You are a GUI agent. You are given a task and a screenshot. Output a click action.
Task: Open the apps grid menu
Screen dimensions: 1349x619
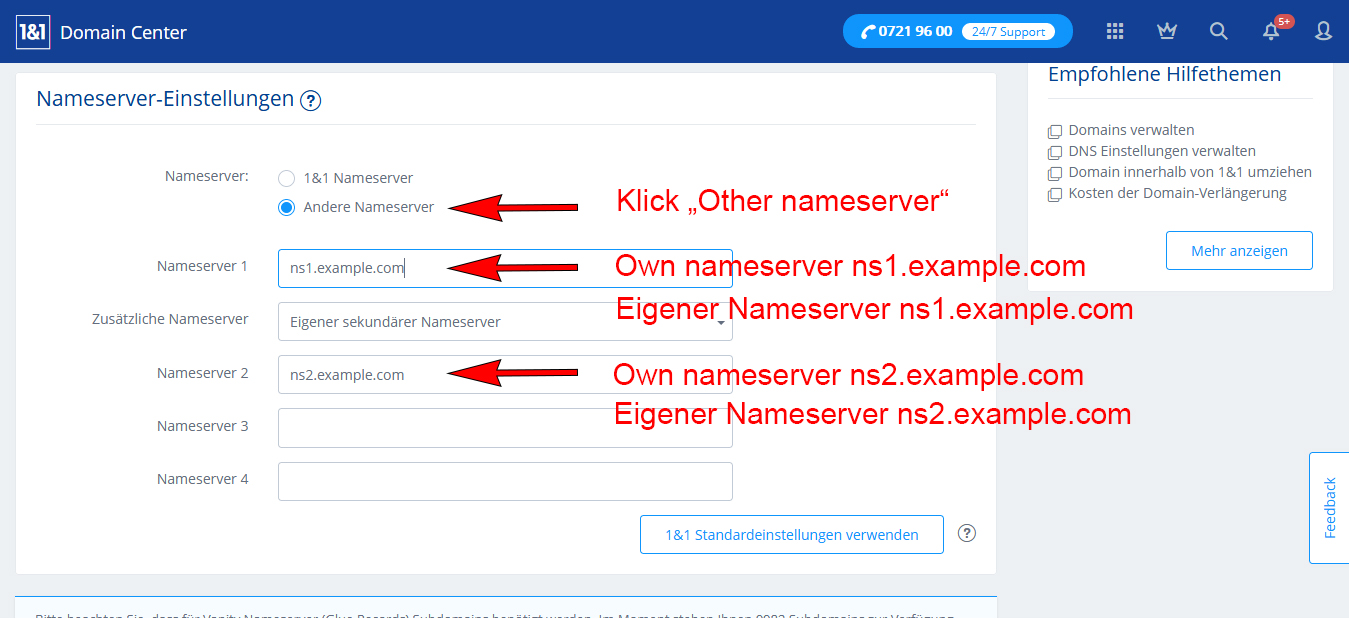[1115, 31]
